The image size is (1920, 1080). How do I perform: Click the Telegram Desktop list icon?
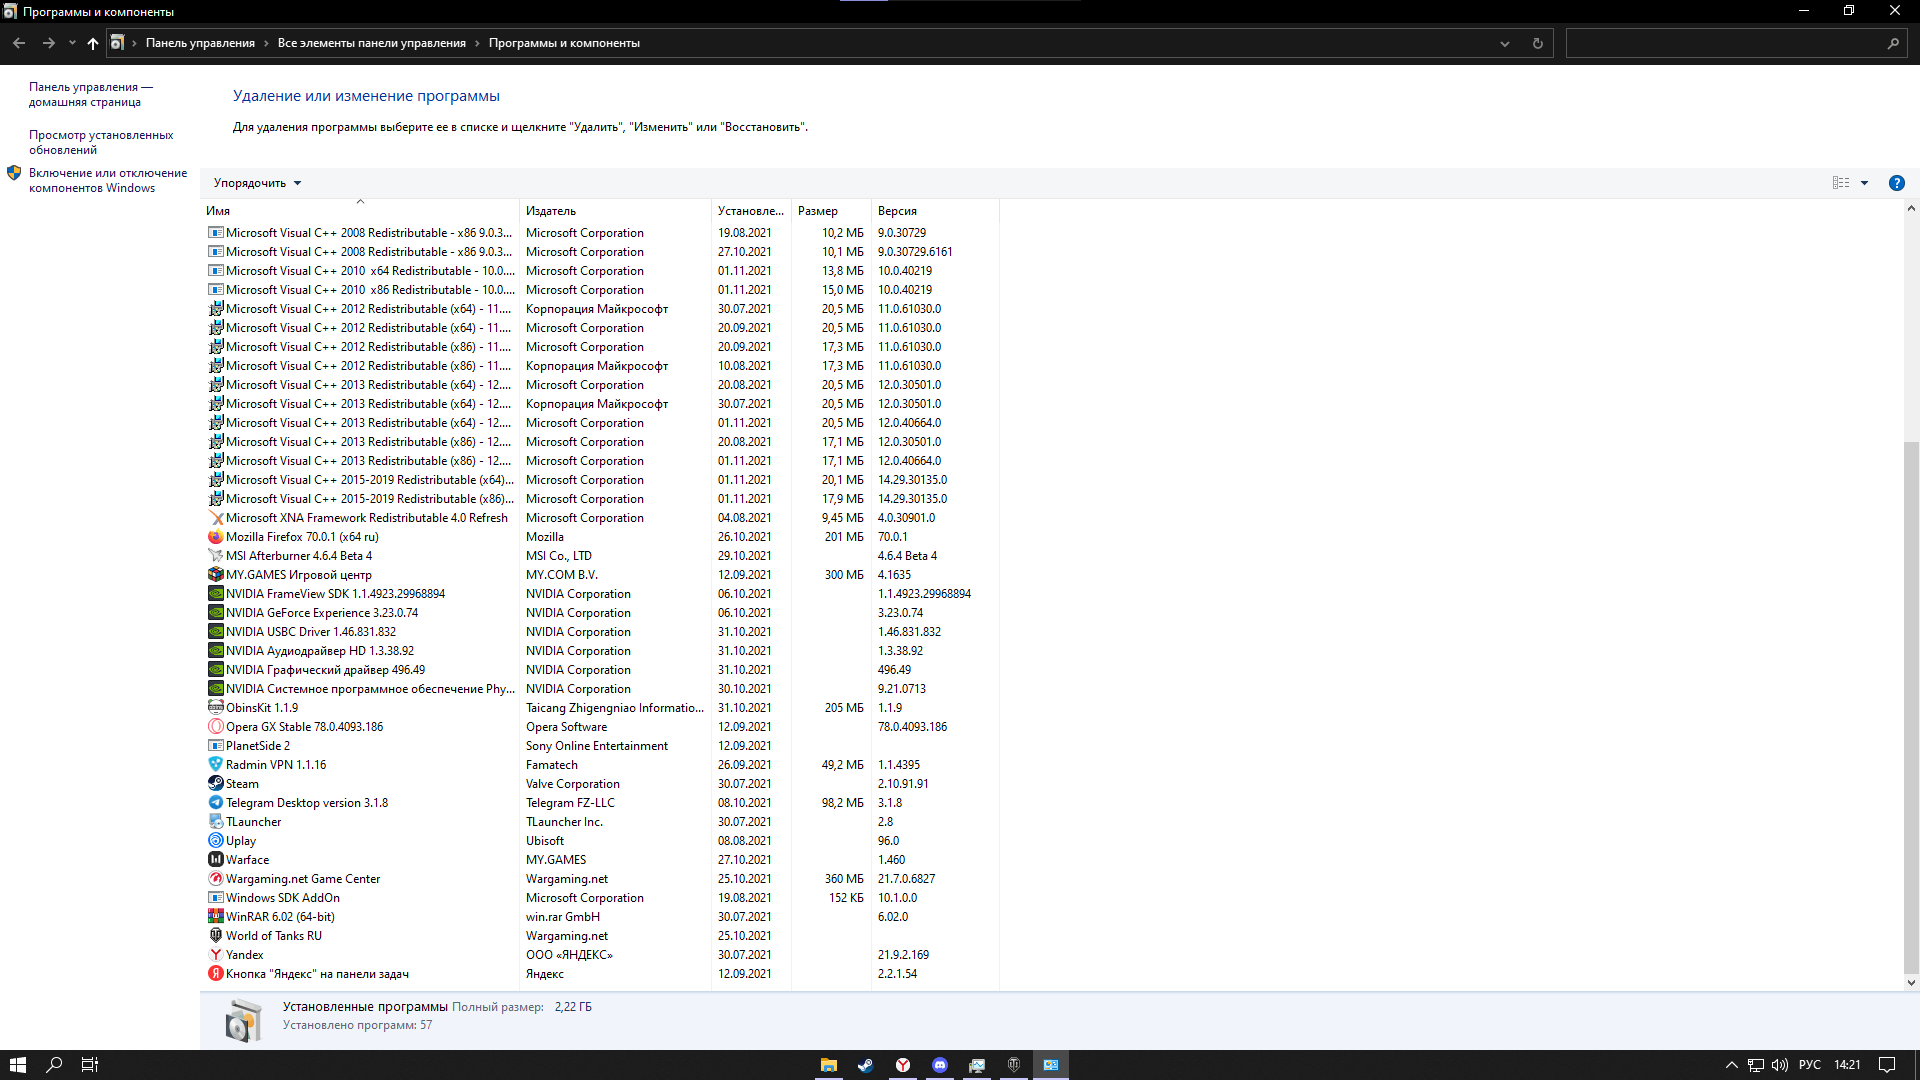(x=215, y=803)
